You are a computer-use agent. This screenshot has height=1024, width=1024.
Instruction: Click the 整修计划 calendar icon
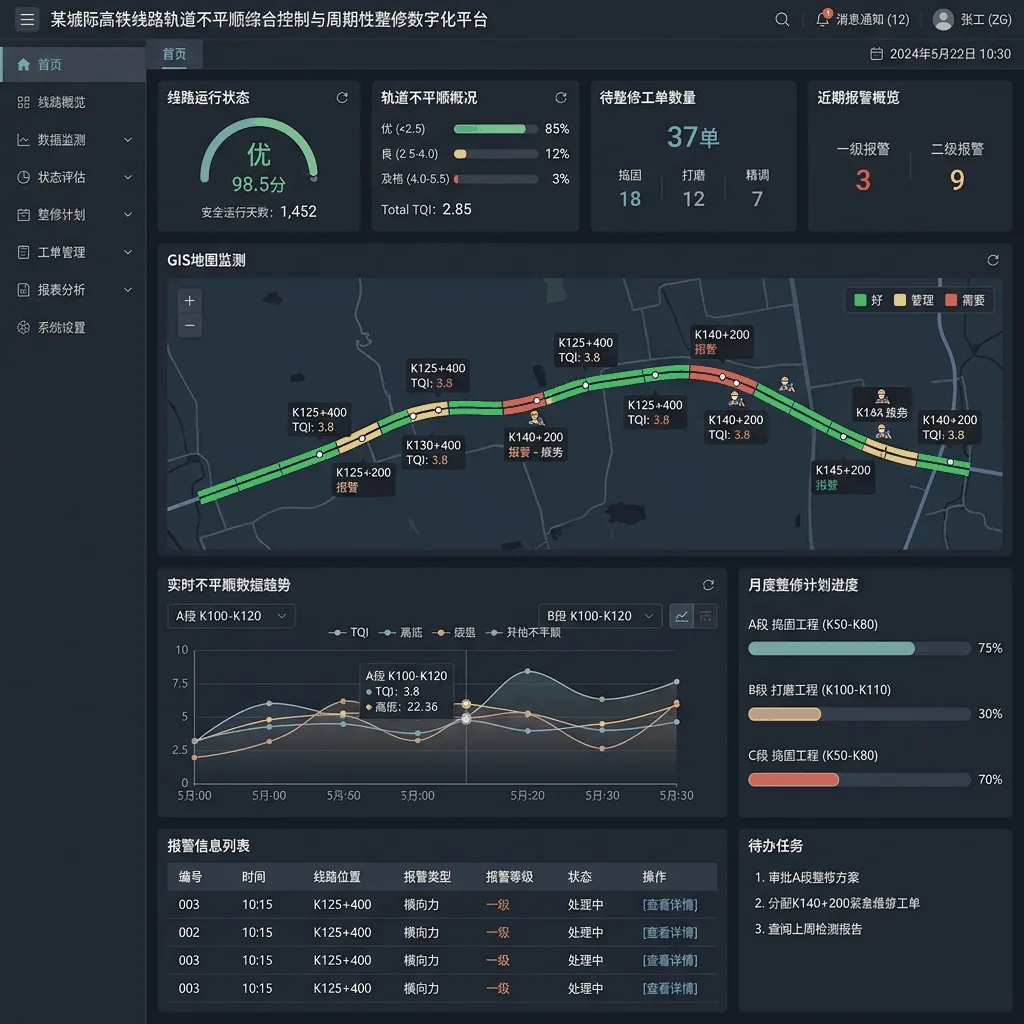(x=24, y=215)
